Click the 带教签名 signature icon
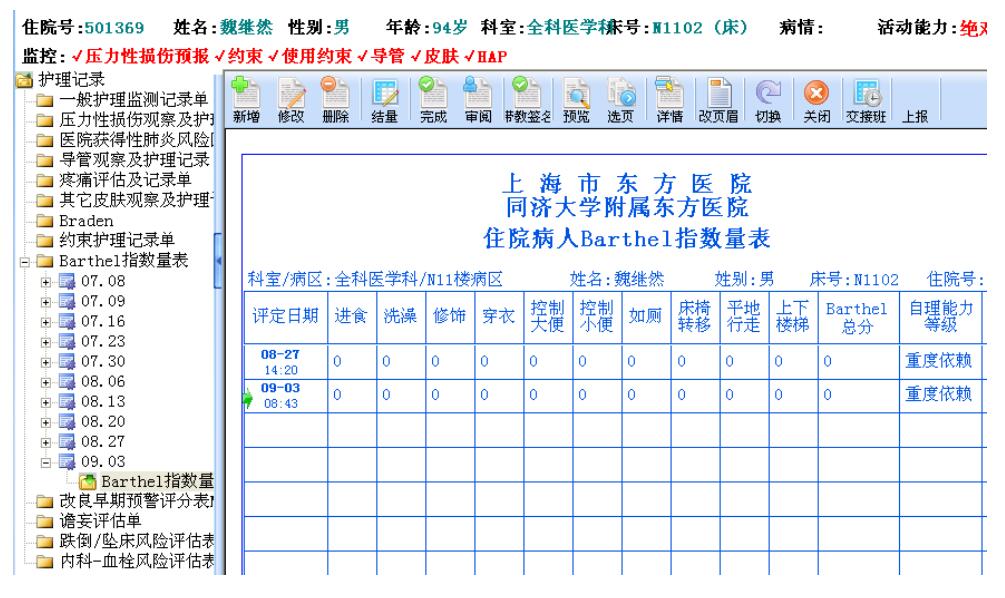The image size is (1005, 598). click(527, 100)
